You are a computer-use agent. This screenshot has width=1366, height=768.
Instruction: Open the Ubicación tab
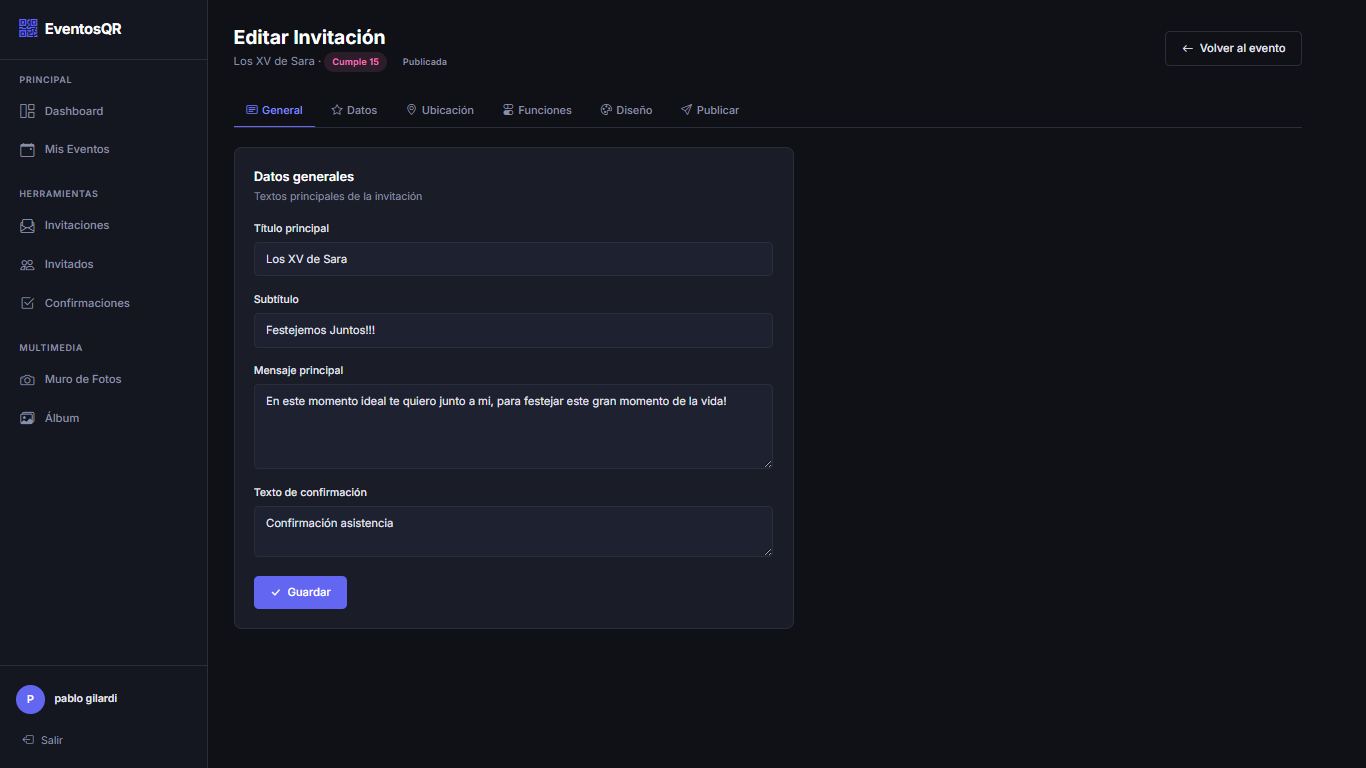click(x=440, y=110)
